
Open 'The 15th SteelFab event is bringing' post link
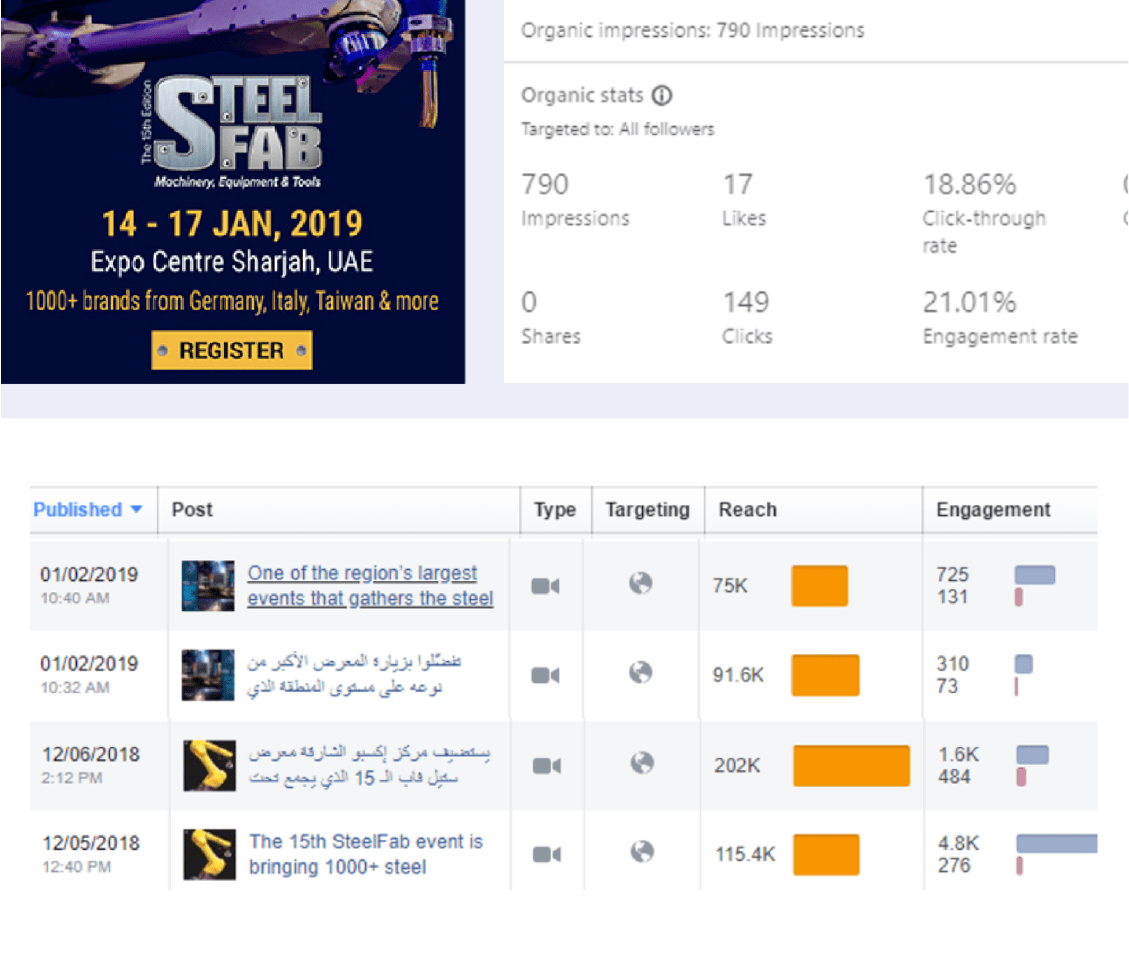(366, 854)
